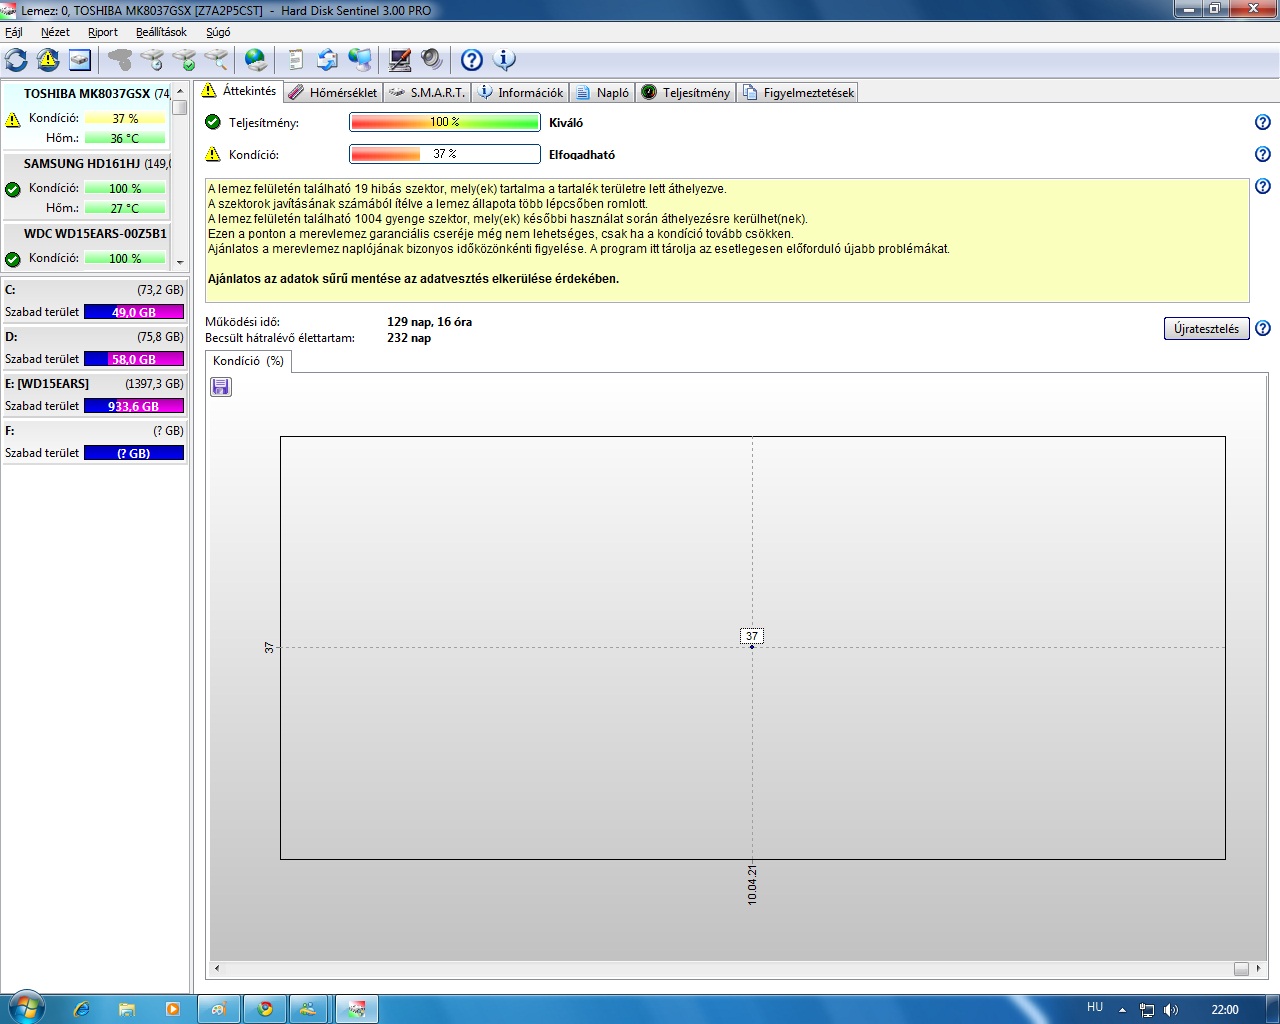Select the SAMSUNG HD161HJ disk
Screen dimensions: 1280x1024
tap(87, 164)
